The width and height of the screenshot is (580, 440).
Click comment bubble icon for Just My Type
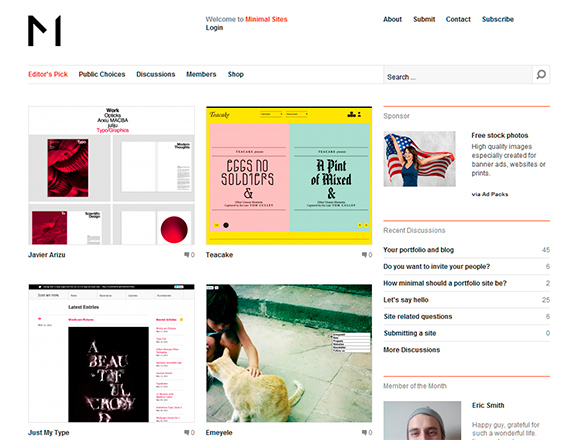click(x=186, y=432)
